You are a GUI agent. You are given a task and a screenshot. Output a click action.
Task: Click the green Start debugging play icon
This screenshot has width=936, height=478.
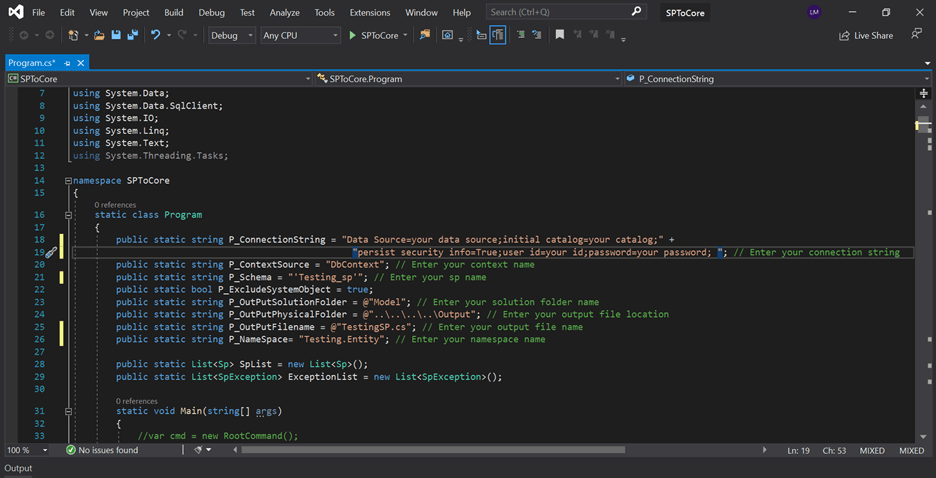(x=352, y=35)
